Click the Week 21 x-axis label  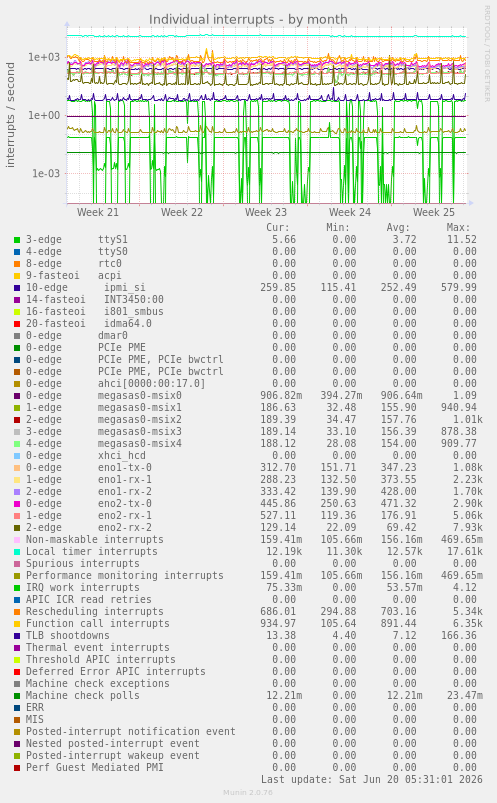point(97,212)
